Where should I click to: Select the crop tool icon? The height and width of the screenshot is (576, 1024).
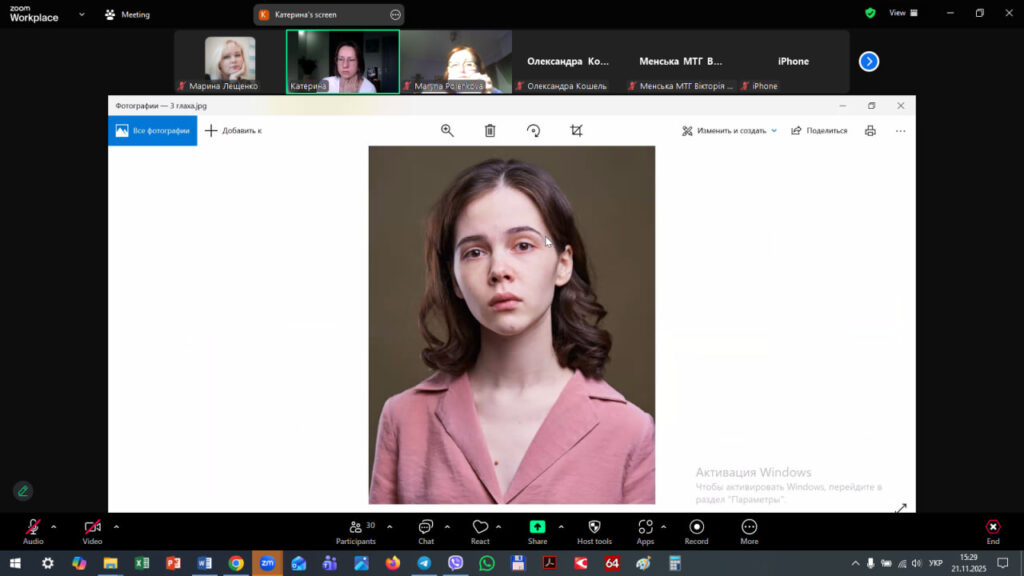tap(576, 130)
